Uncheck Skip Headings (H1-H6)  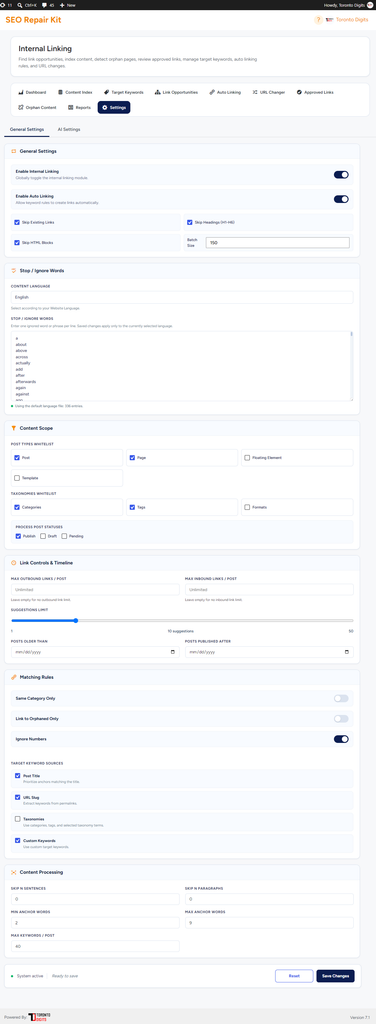click(189, 223)
